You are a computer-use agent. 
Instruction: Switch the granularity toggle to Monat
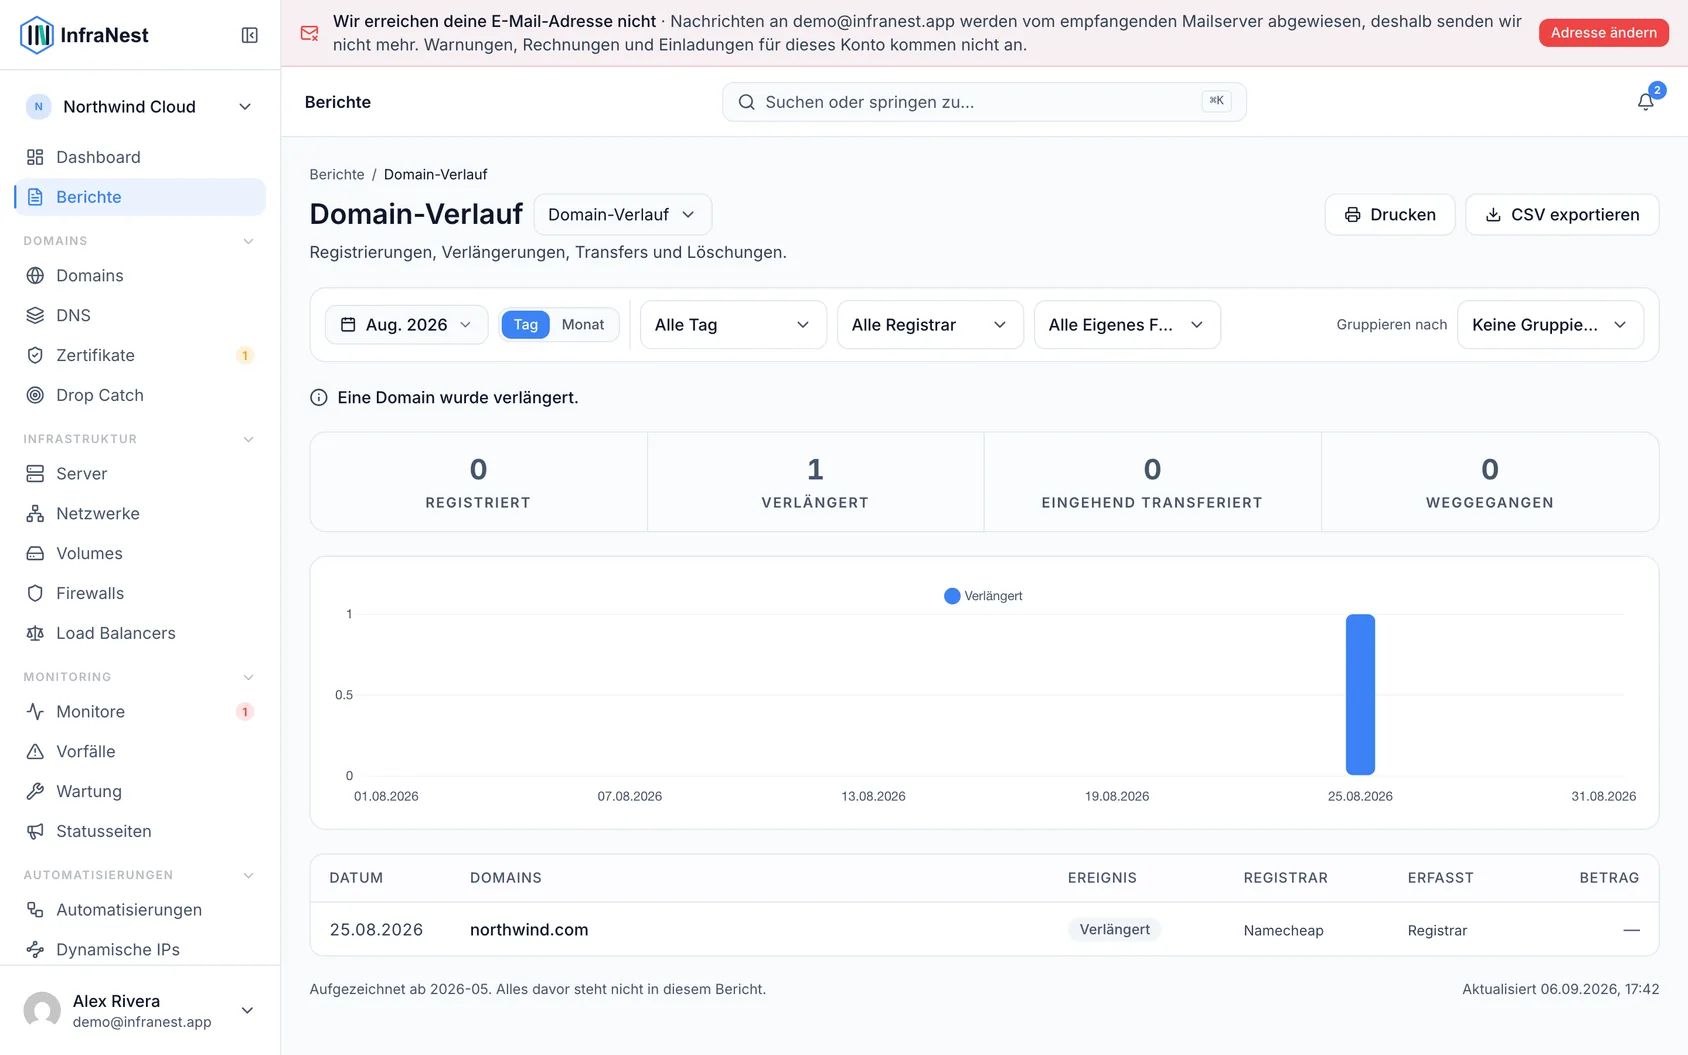(583, 324)
